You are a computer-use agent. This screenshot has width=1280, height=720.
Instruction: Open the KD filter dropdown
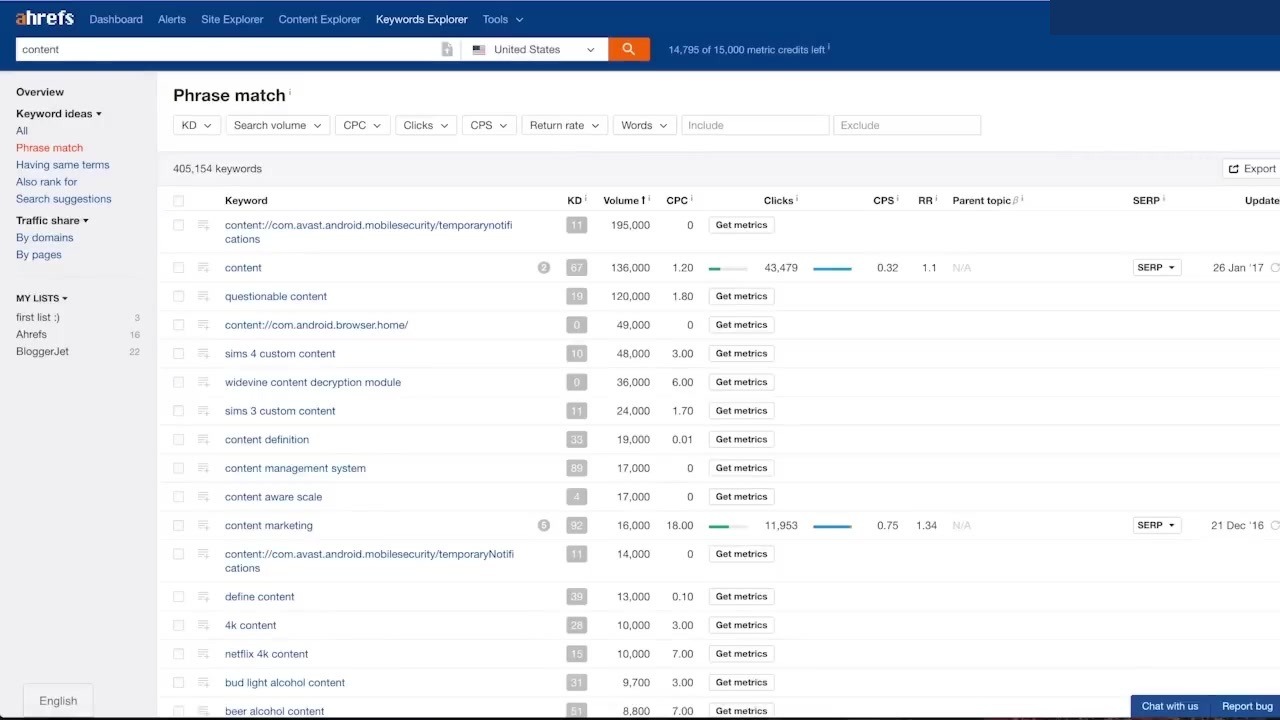click(x=197, y=125)
